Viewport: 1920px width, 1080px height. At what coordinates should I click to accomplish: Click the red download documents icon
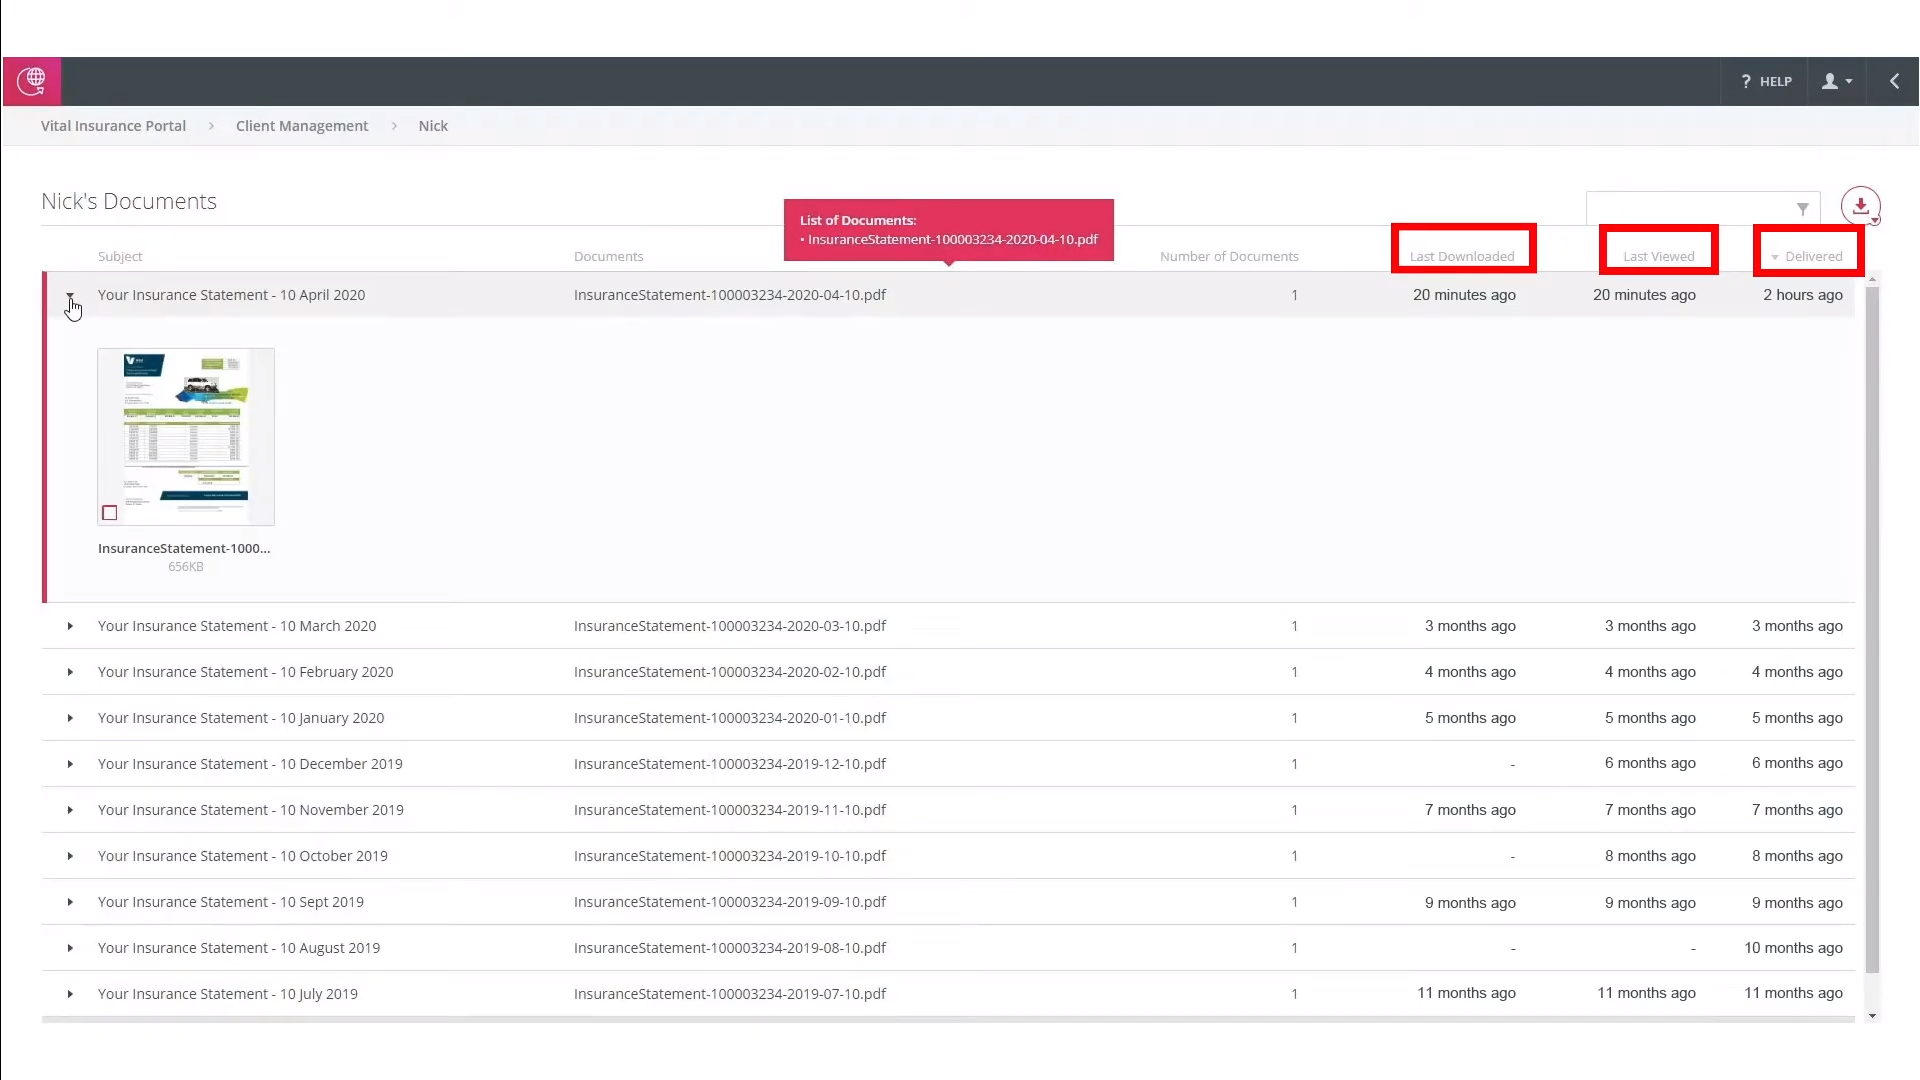coord(1860,206)
